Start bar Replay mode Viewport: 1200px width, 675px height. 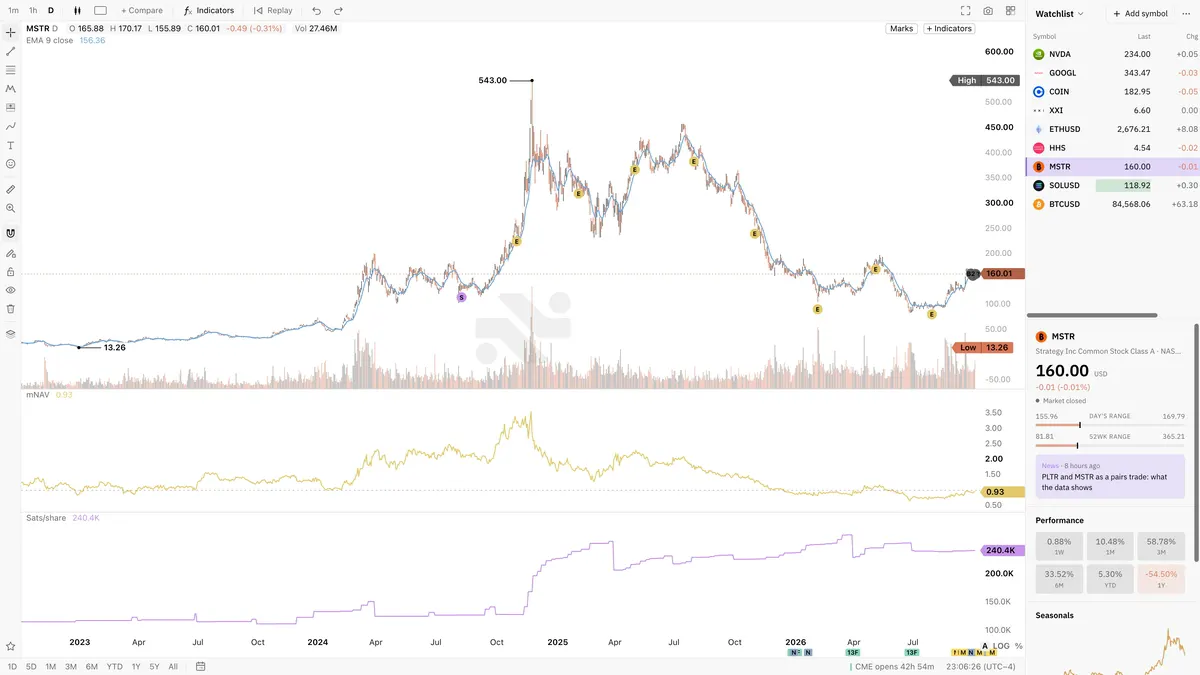pyautogui.click(x=273, y=11)
